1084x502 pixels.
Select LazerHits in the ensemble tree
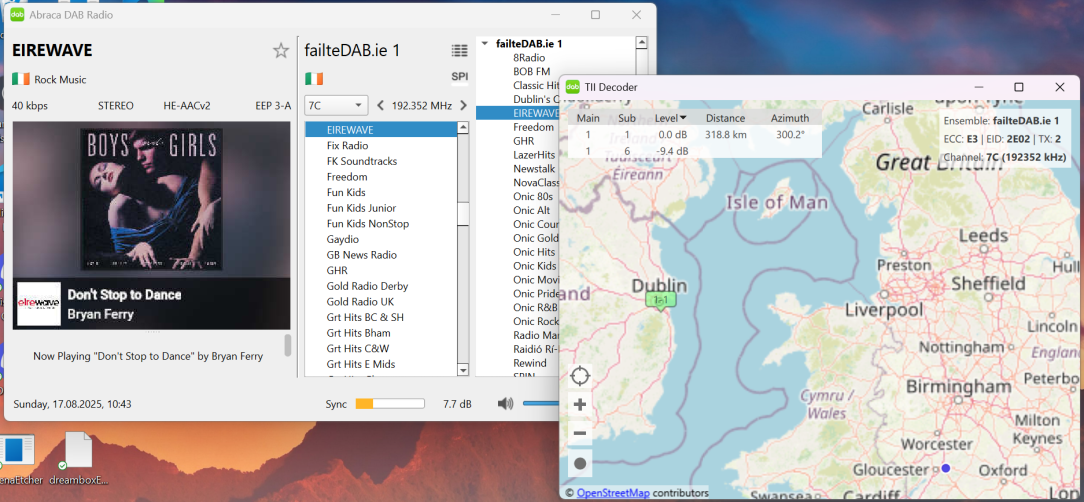click(x=534, y=155)
